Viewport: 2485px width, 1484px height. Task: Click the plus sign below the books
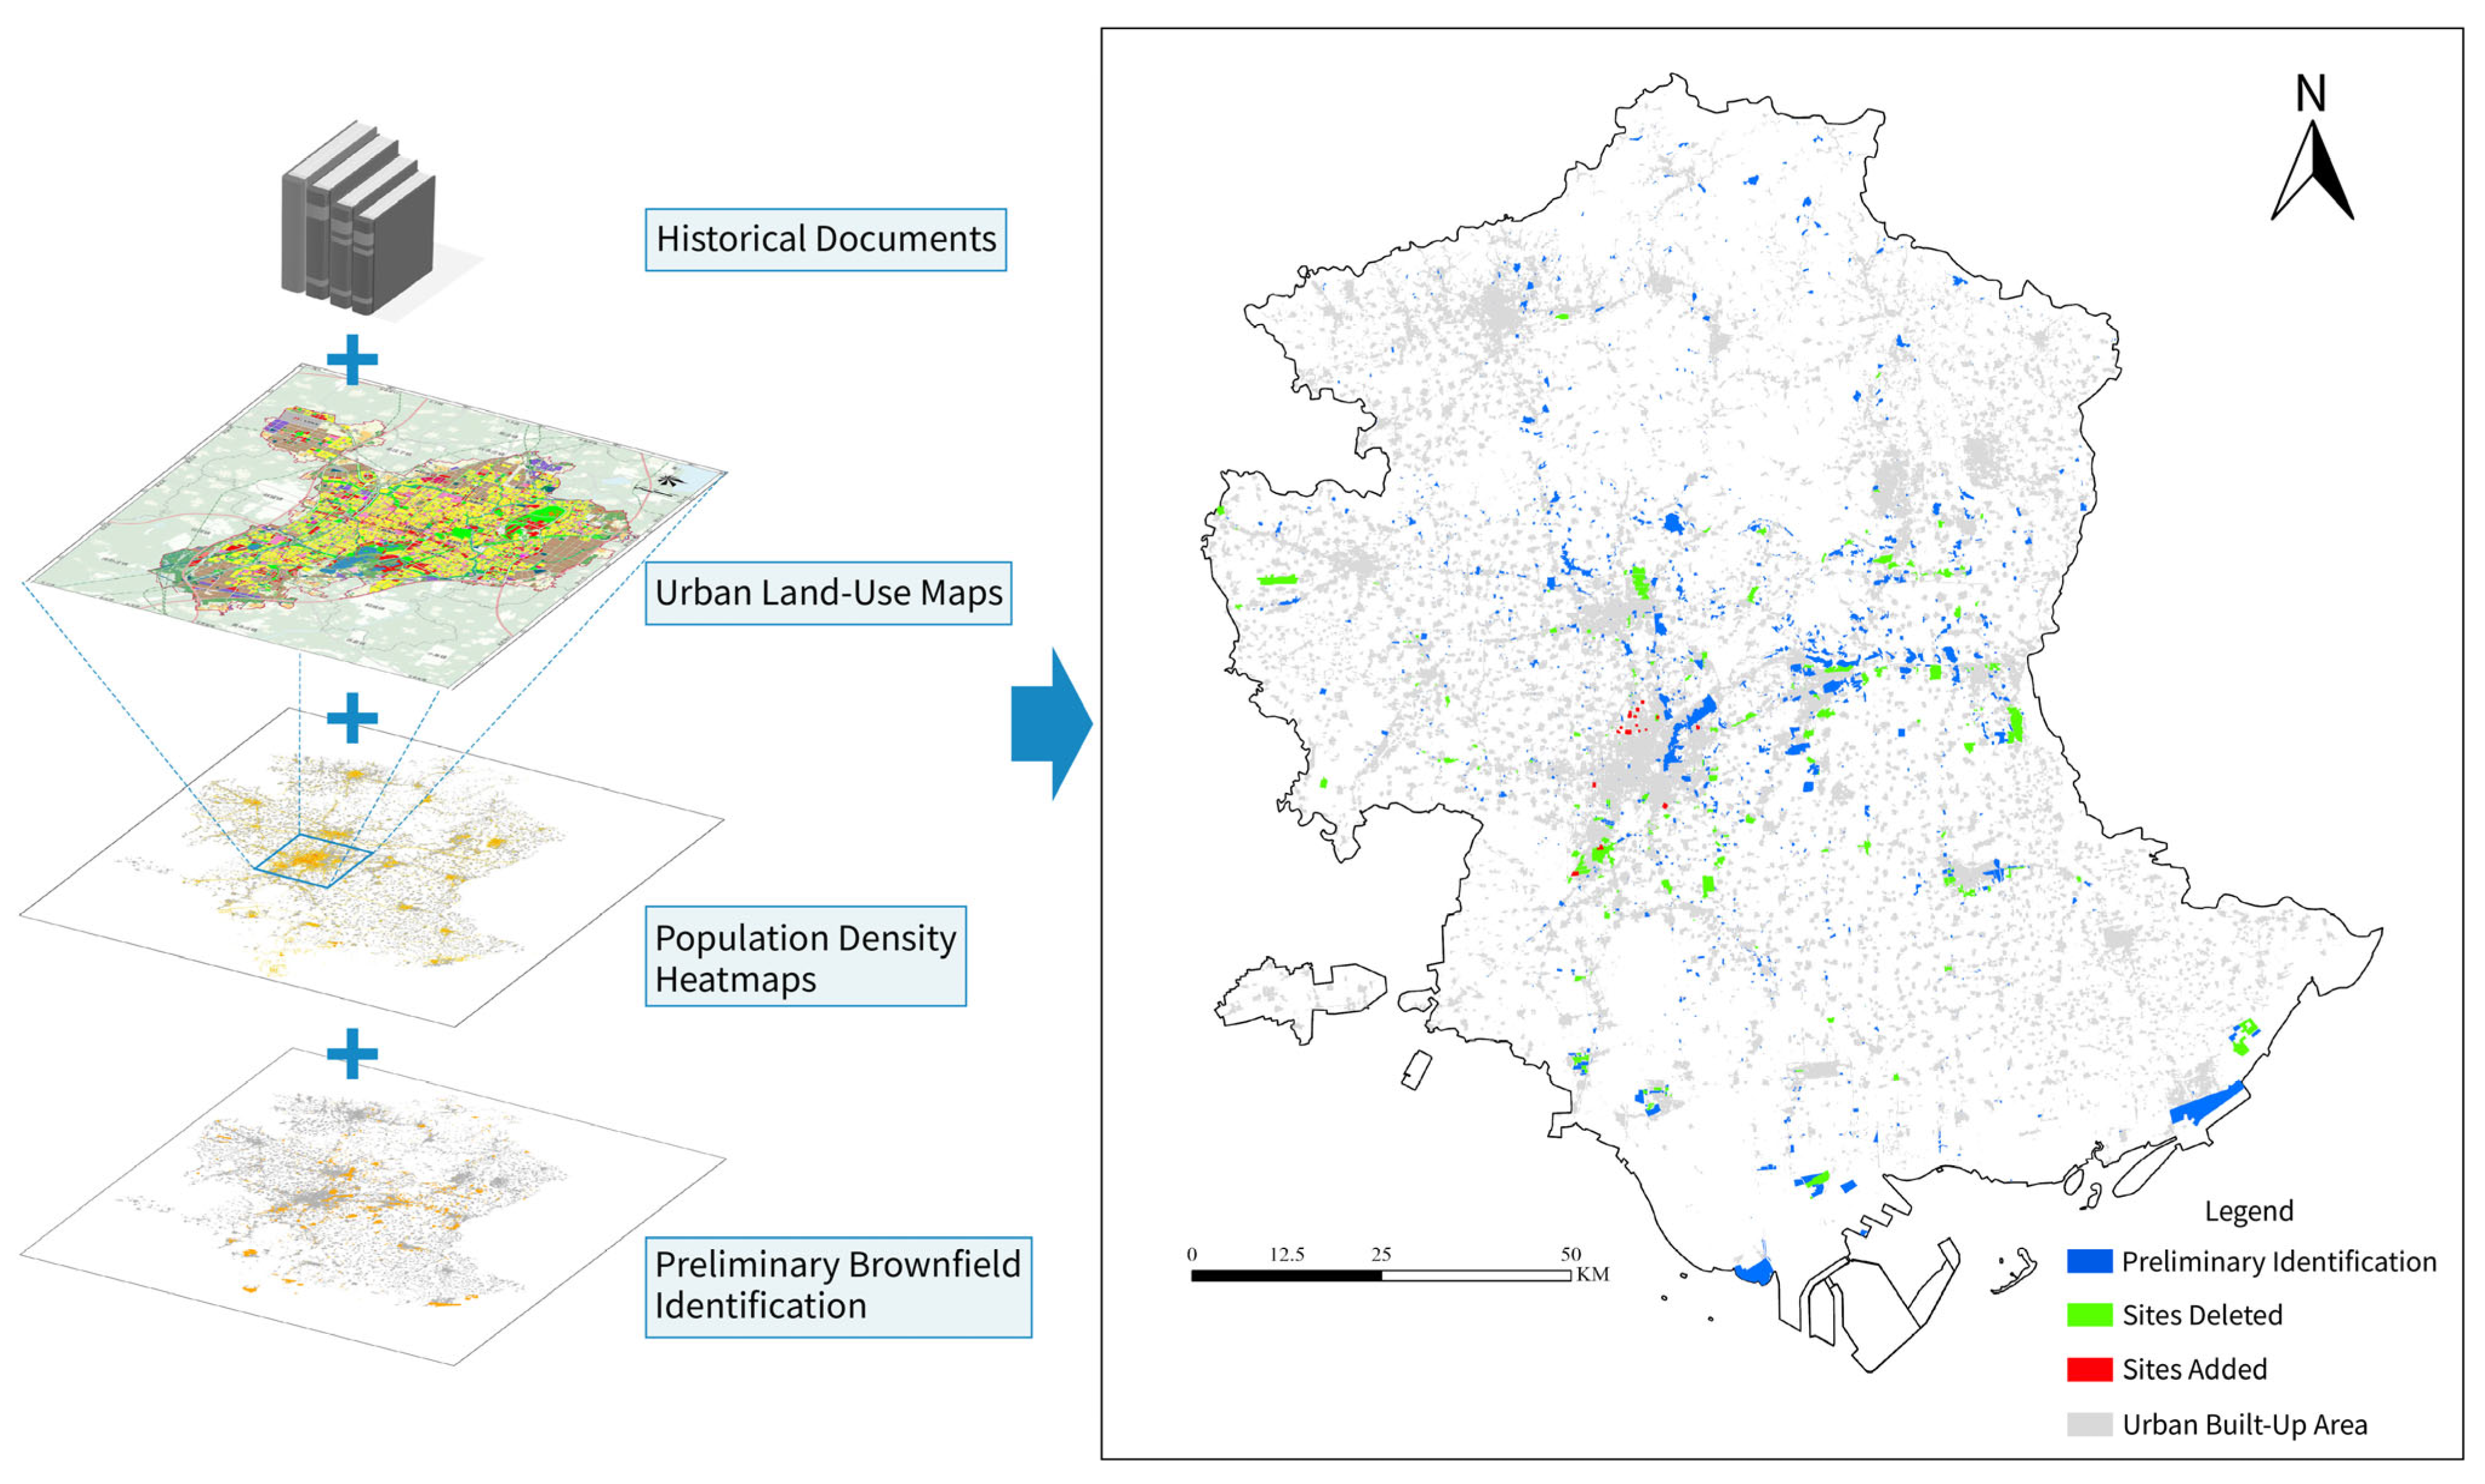coord(352,360)
